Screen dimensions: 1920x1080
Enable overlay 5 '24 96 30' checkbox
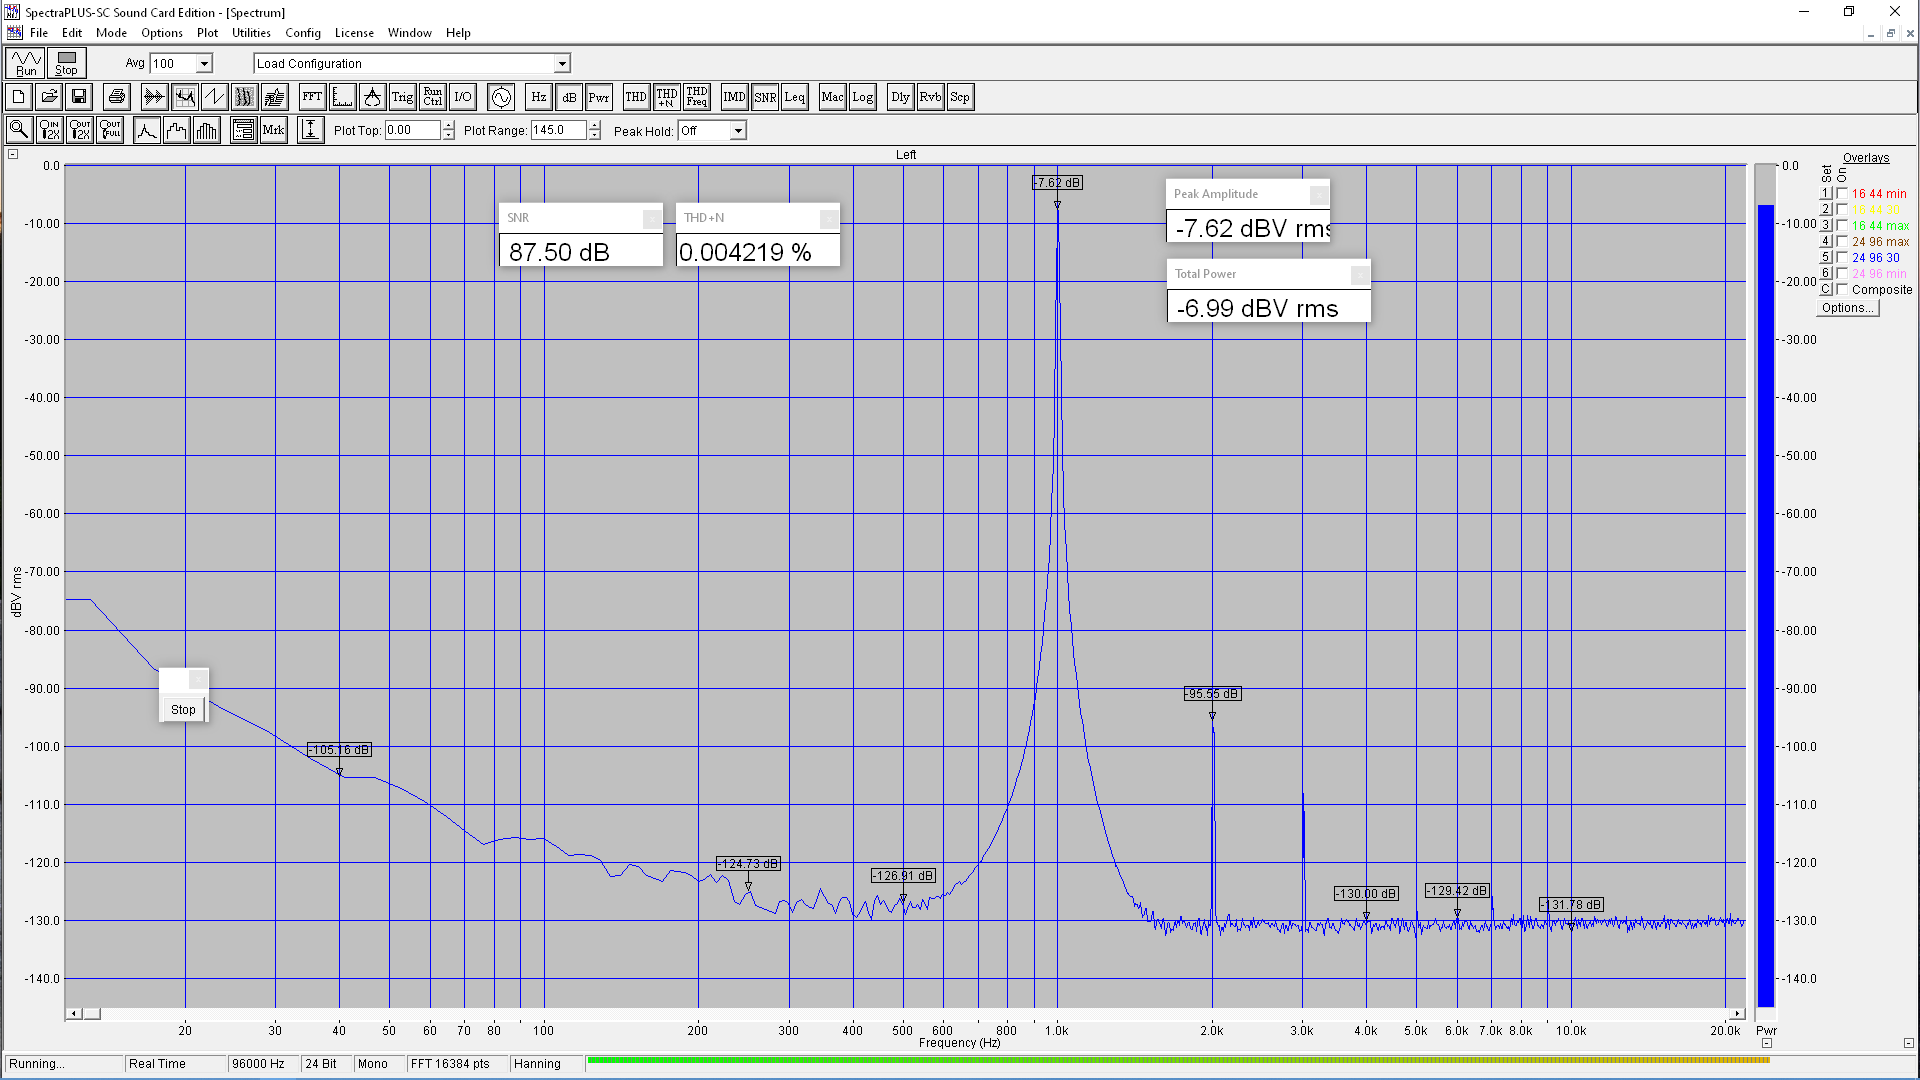(1842, 258)
